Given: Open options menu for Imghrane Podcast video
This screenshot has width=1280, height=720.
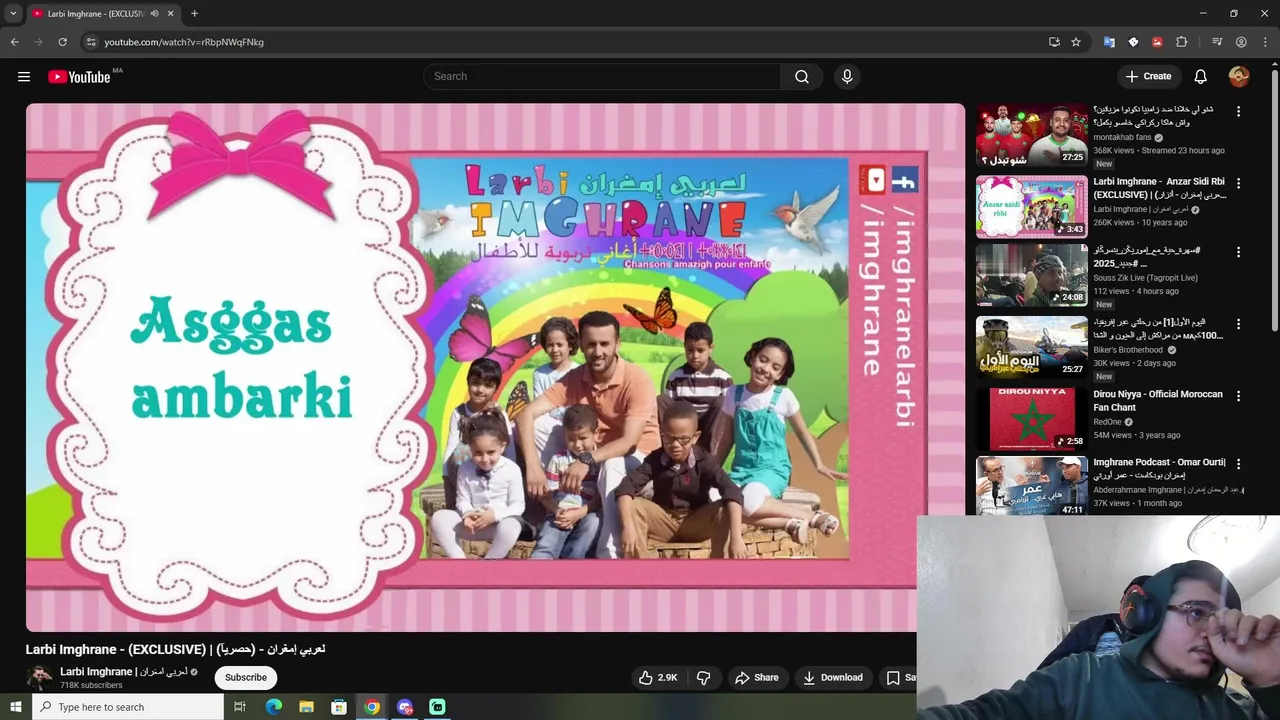Looking at the screenshot, I should click(x=1238, y=464).
